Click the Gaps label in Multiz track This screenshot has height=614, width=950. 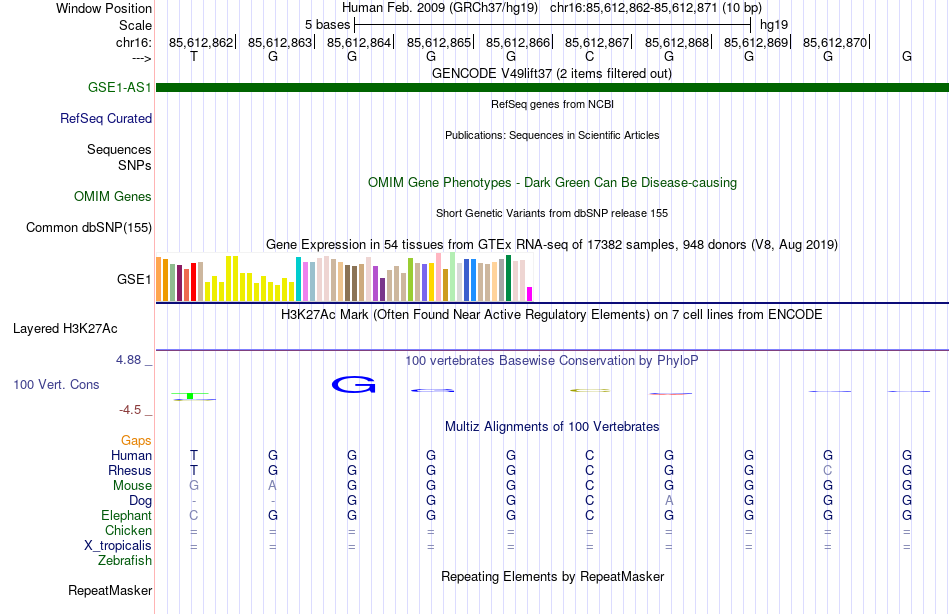(x=136, y=441)
